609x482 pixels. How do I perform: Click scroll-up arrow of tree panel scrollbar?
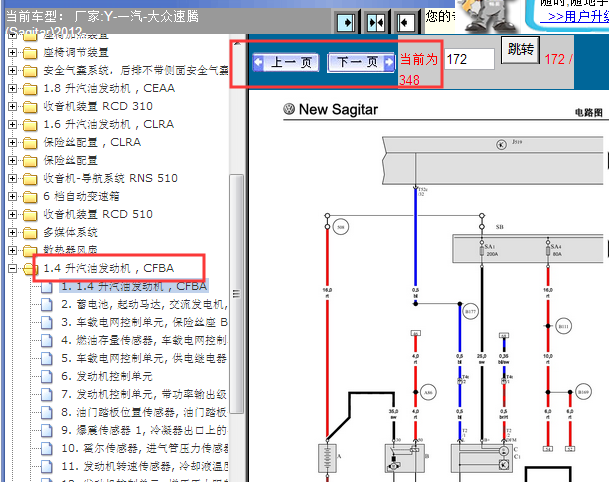237,44
